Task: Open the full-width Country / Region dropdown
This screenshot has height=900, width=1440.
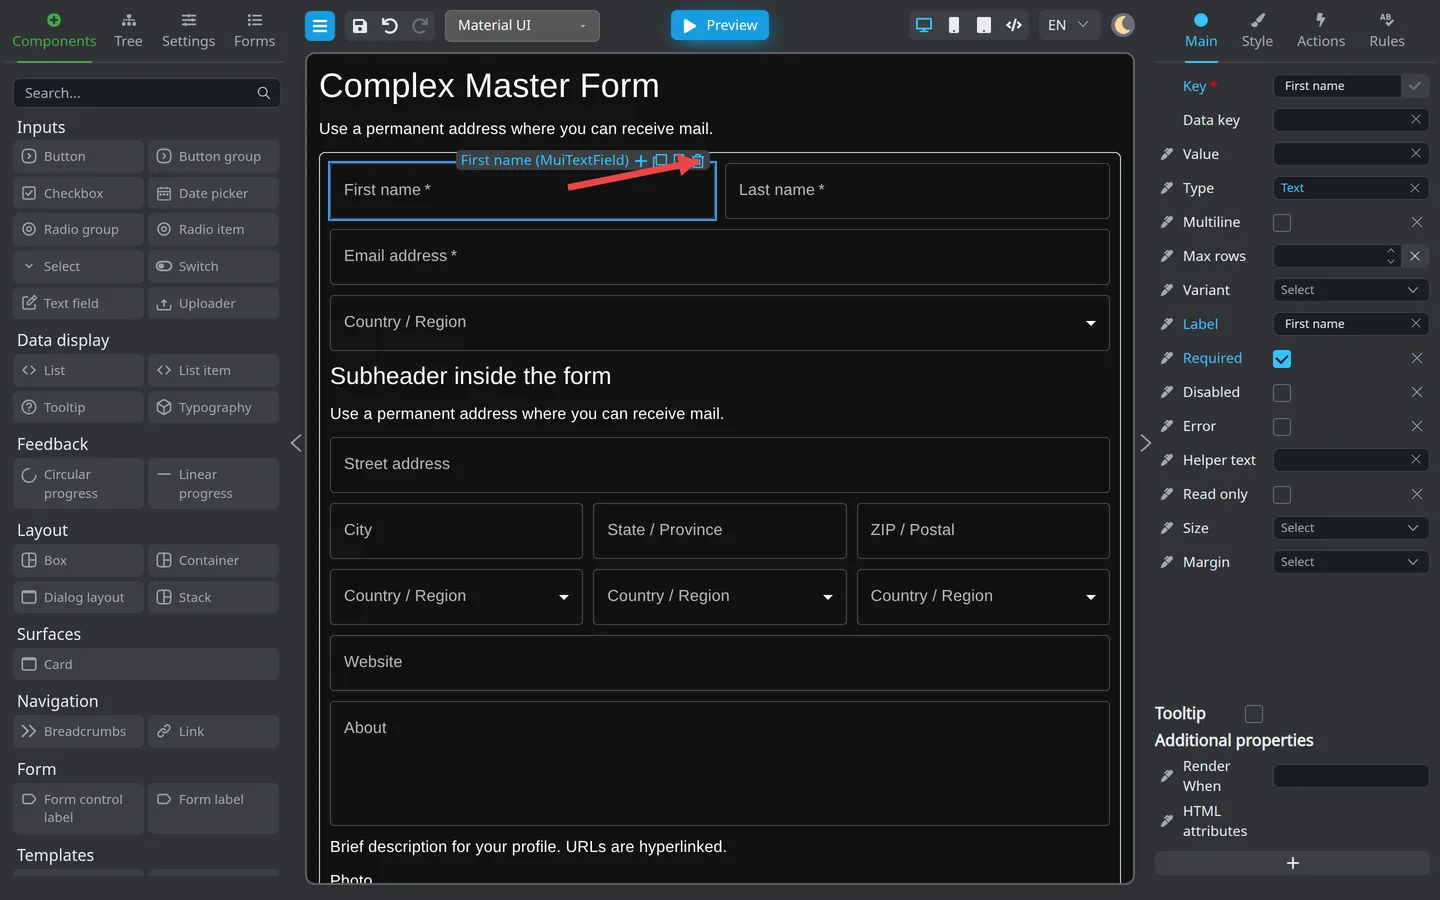Action: click(720, 323)
